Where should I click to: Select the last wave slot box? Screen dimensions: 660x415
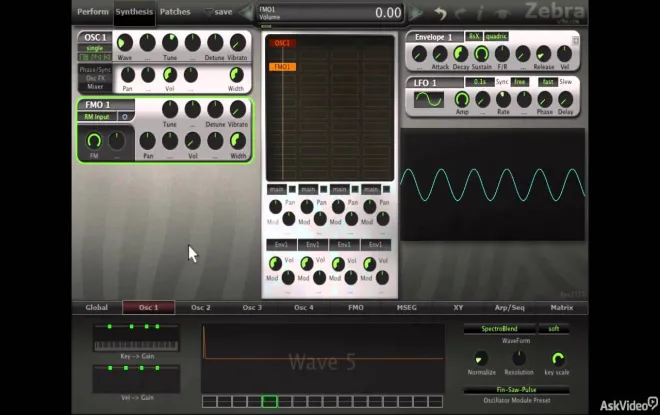435,402
